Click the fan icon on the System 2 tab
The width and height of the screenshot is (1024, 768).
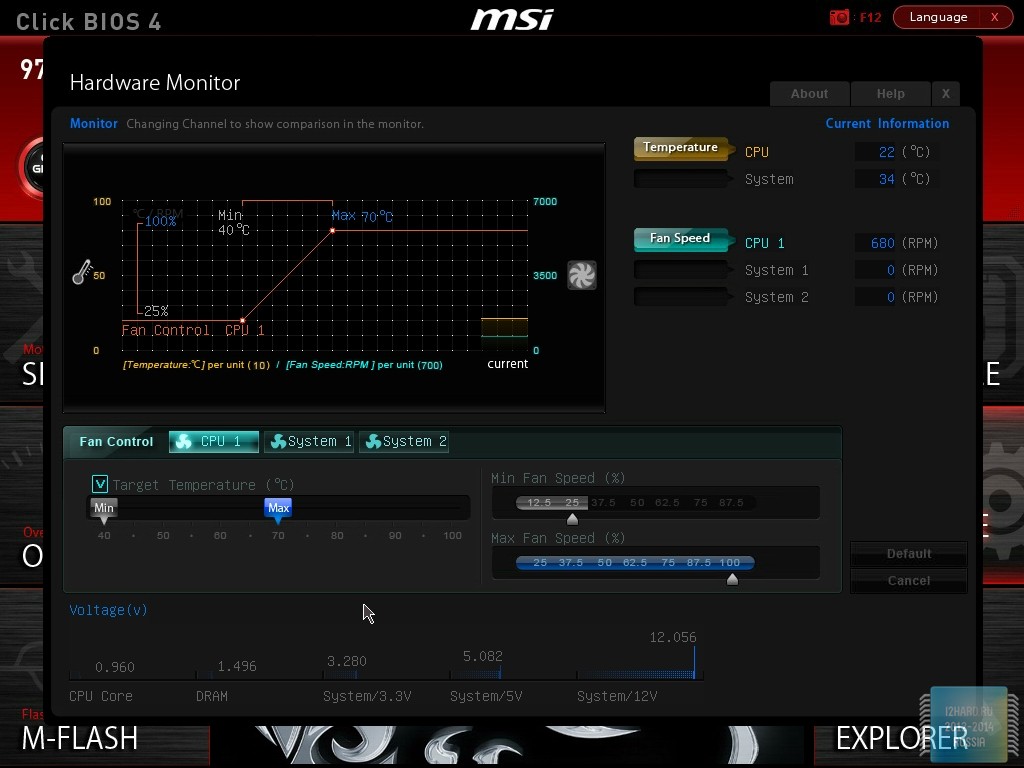coord(373,441)
